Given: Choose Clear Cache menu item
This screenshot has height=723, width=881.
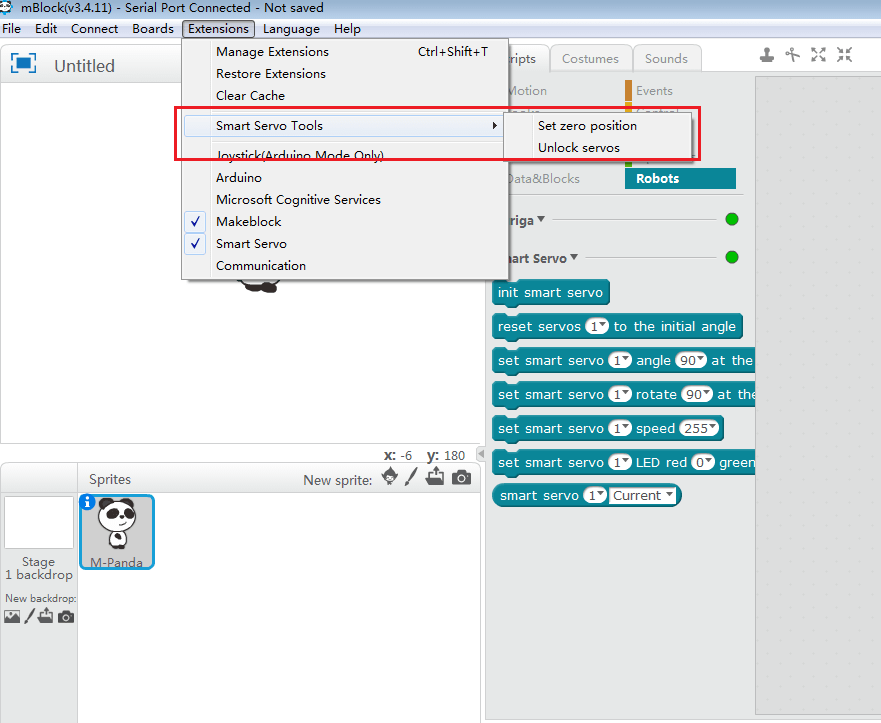Looking at the screenshot, I should pyautogui.click(x=345, y=96).
